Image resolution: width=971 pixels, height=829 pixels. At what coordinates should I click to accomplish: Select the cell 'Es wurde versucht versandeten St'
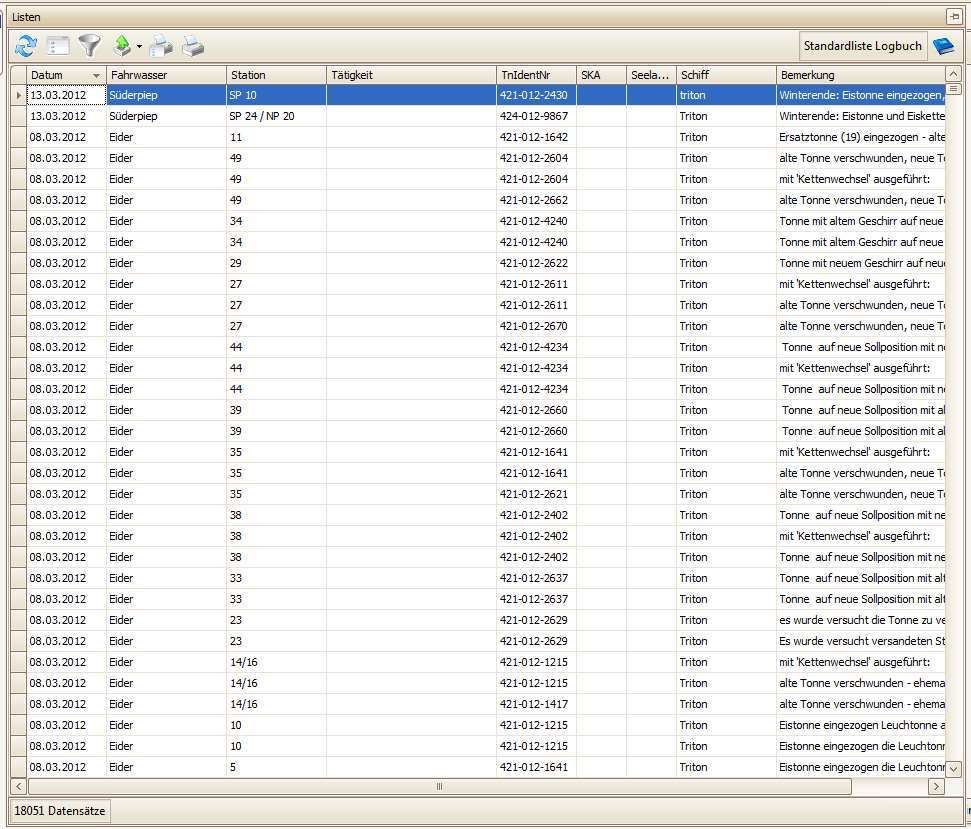[x=861, y=641]
